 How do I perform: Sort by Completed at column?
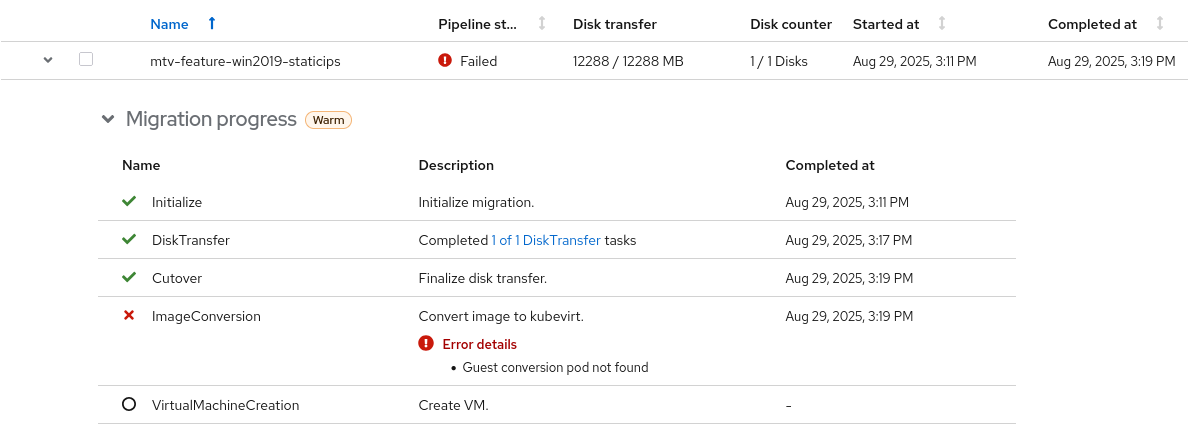[x=1160, y=23]
